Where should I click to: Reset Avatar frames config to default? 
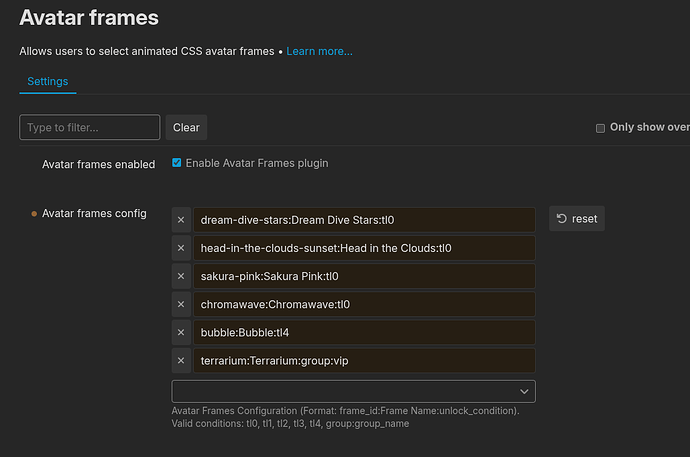click(x=577, y=219)
